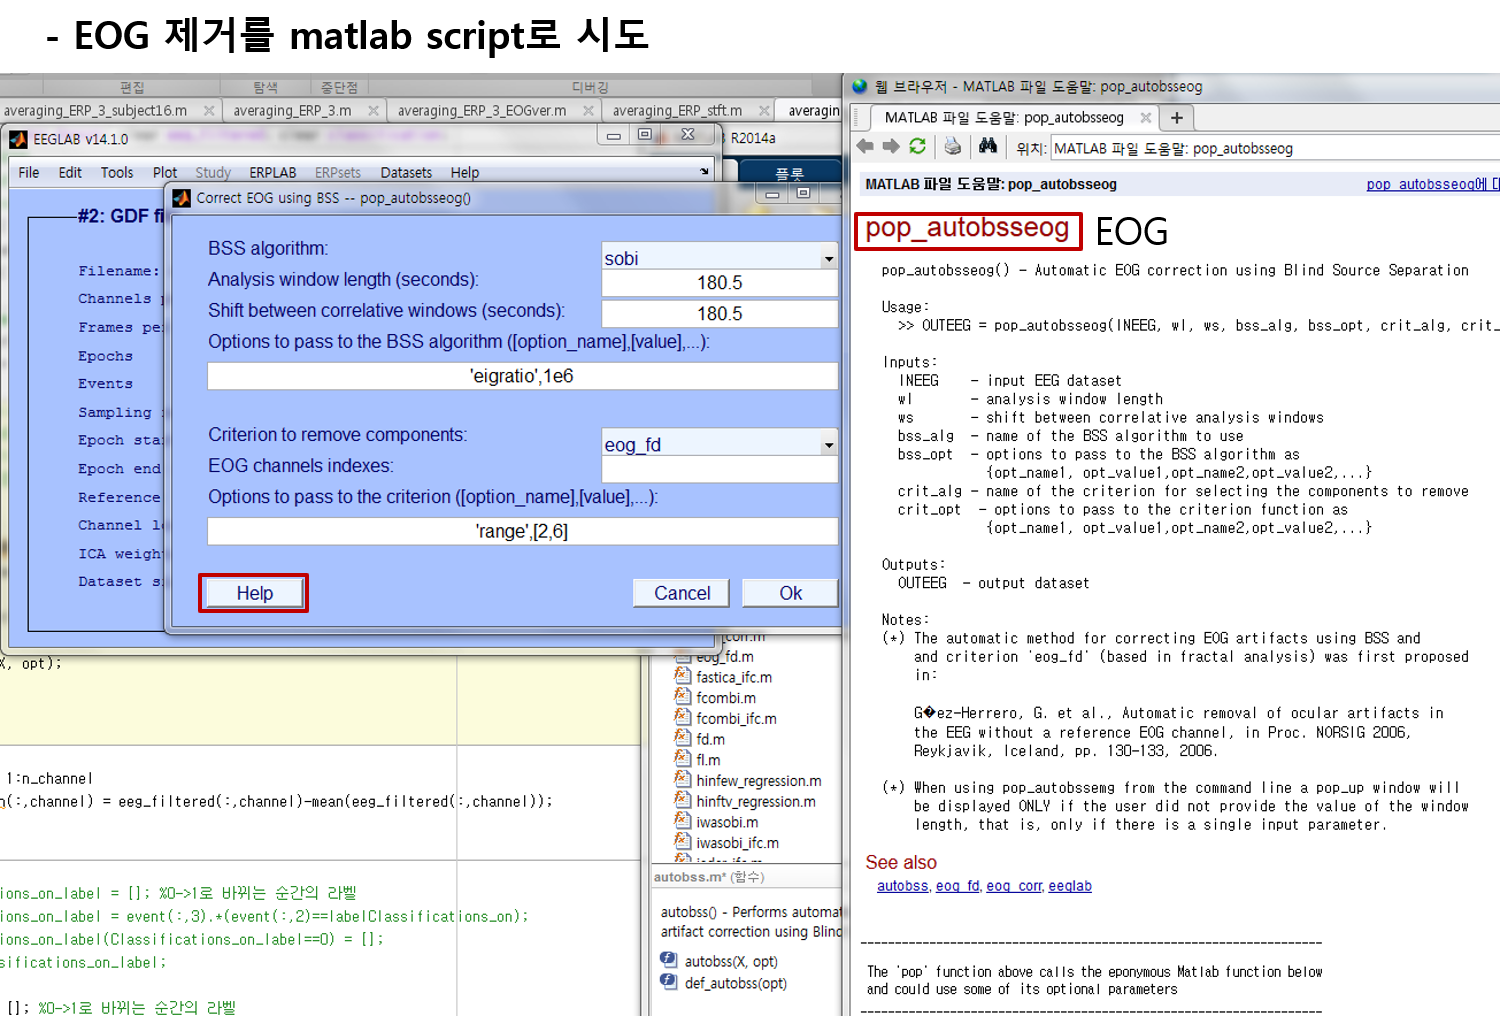Click the 탐색 ribbon section label
The height and width of the screenshot is (1016, 1500).
pos(265,88)
